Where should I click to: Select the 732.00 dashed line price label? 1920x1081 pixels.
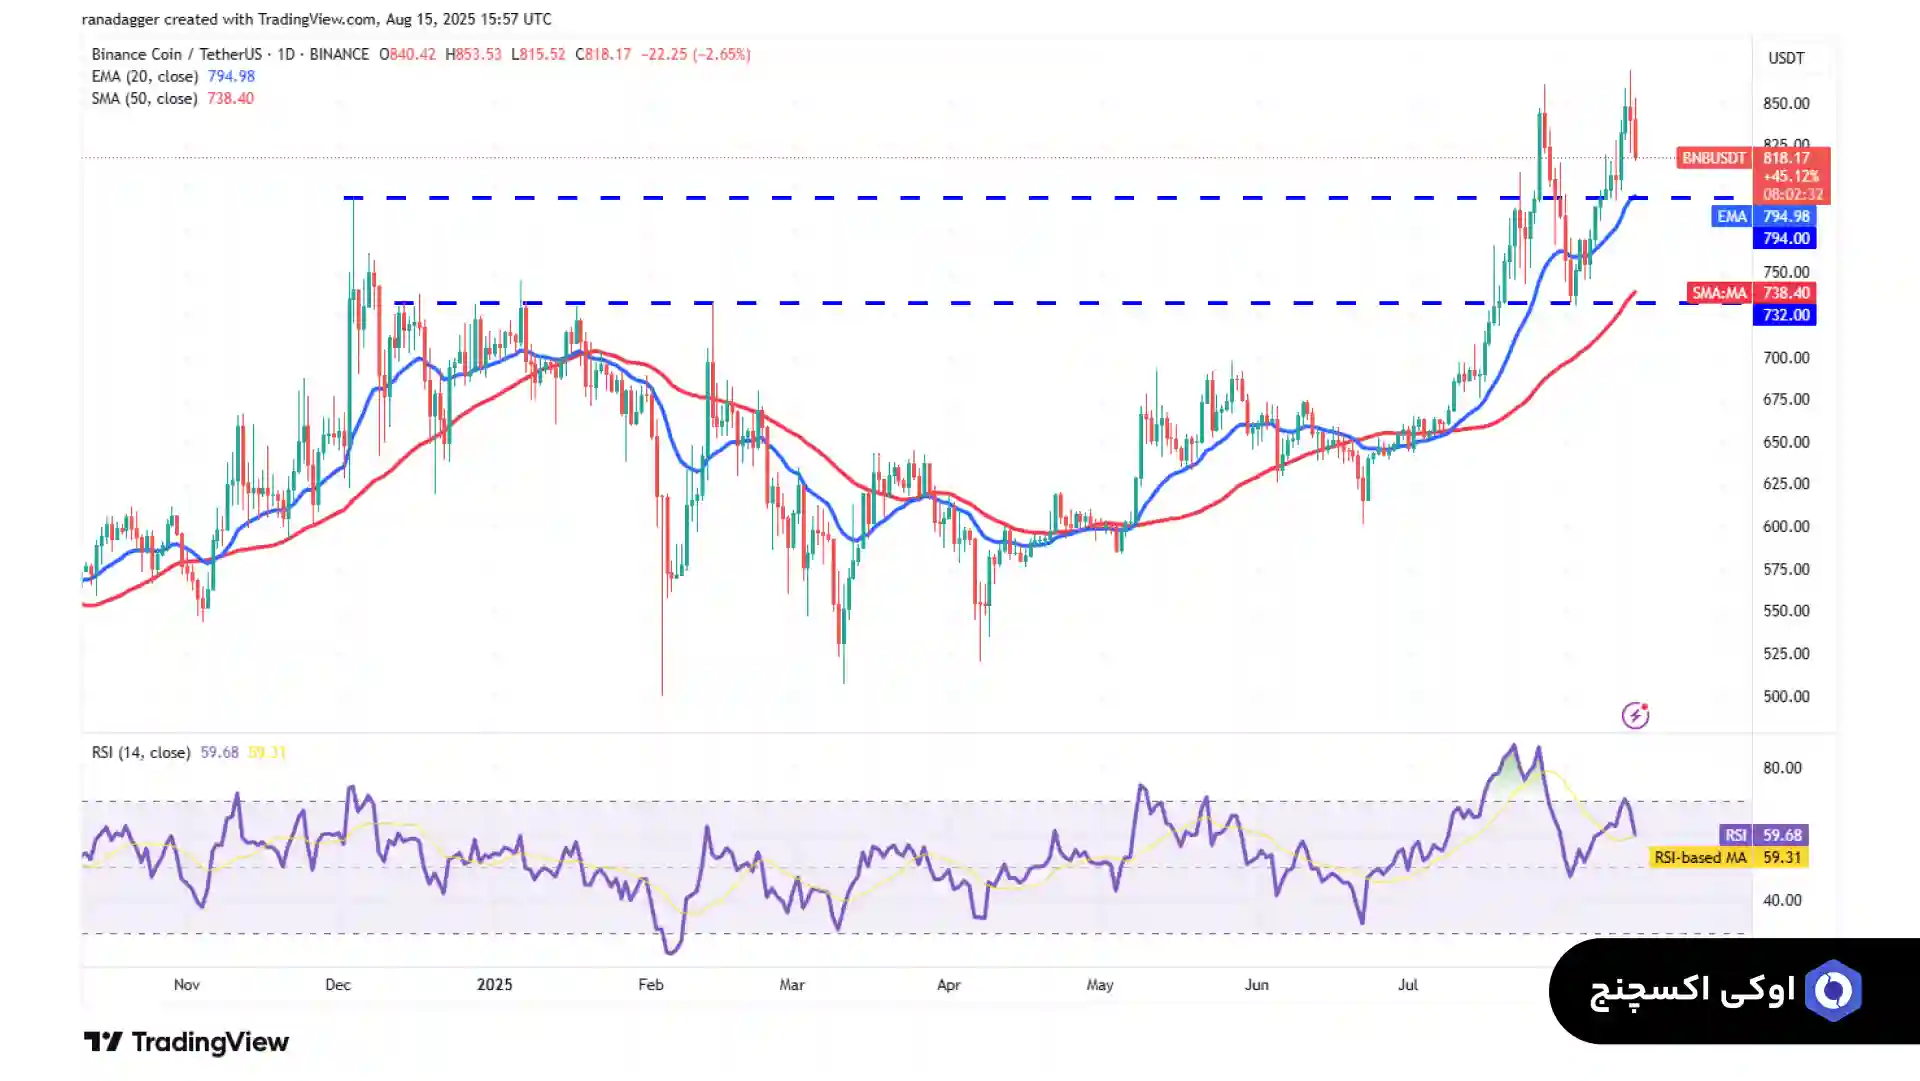[x=1786, y=315]
